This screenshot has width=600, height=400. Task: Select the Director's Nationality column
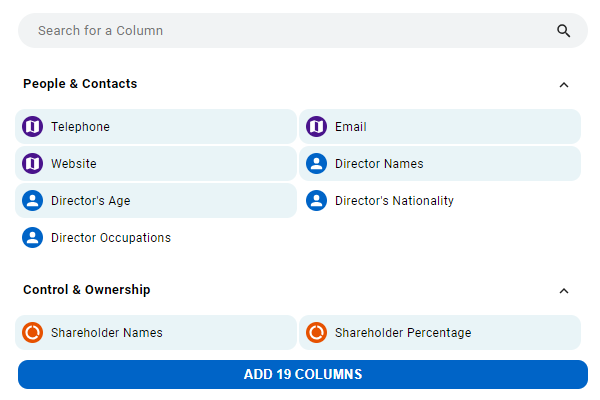[x=440, y=201]
